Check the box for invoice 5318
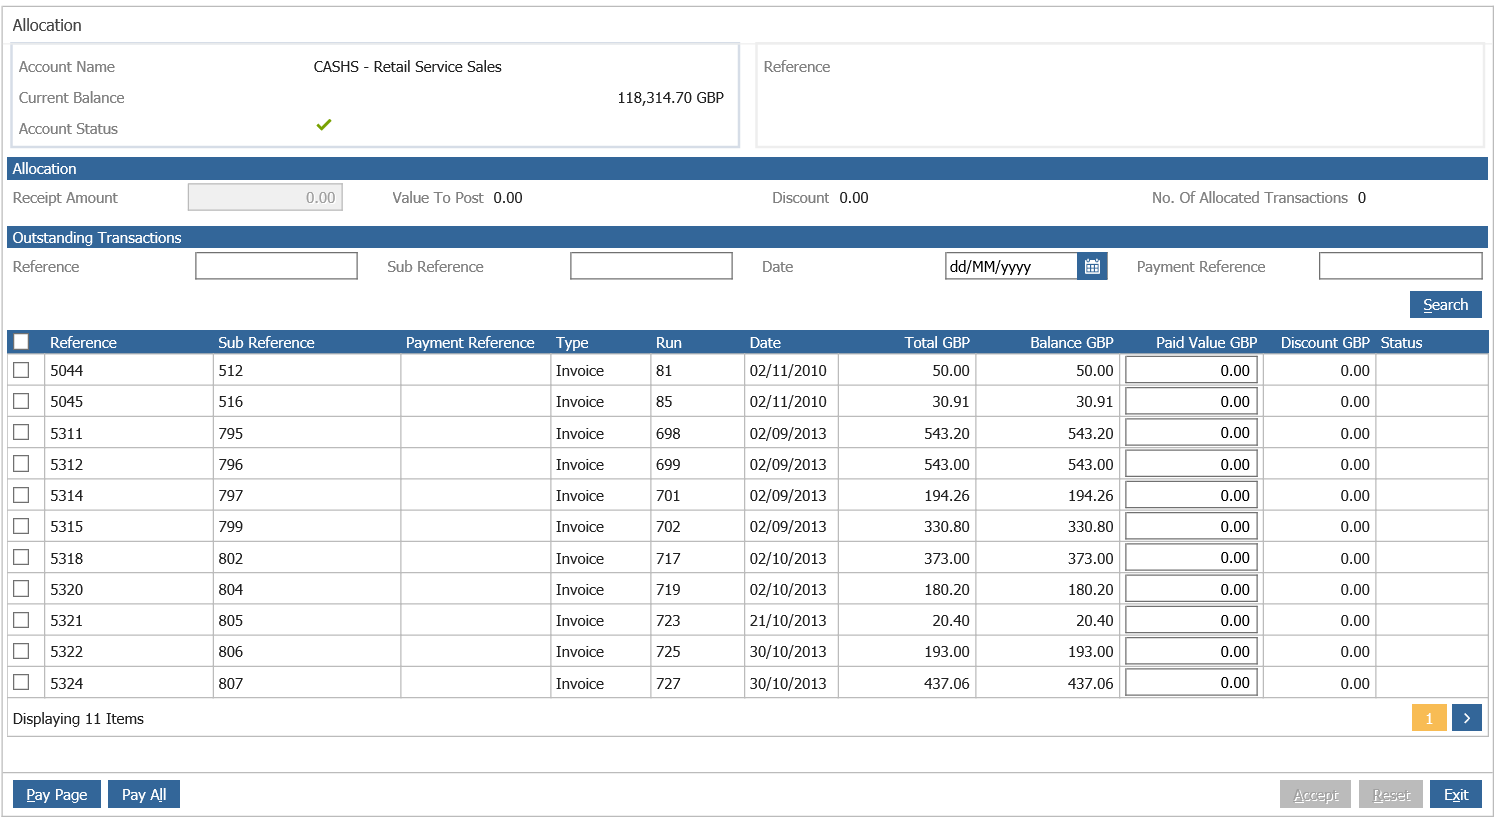Image resolution: width=1500 pixels, height=819 pixels. click(21, 557)
